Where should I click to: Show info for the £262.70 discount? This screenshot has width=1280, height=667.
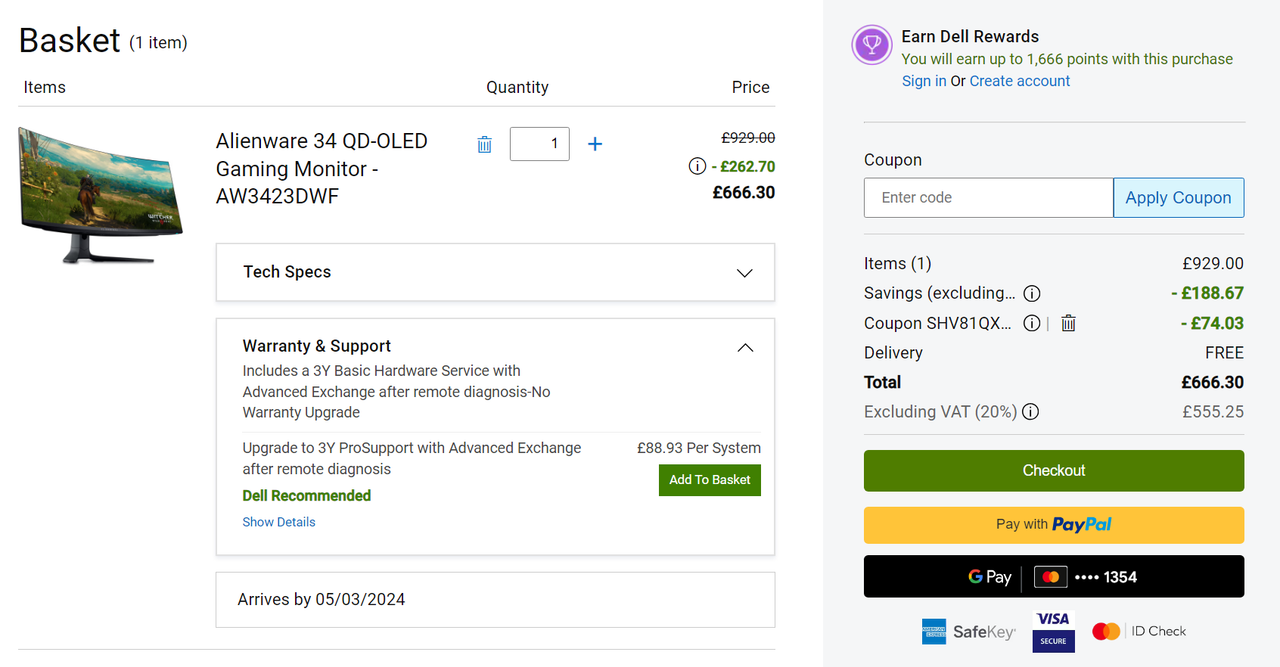697,166
